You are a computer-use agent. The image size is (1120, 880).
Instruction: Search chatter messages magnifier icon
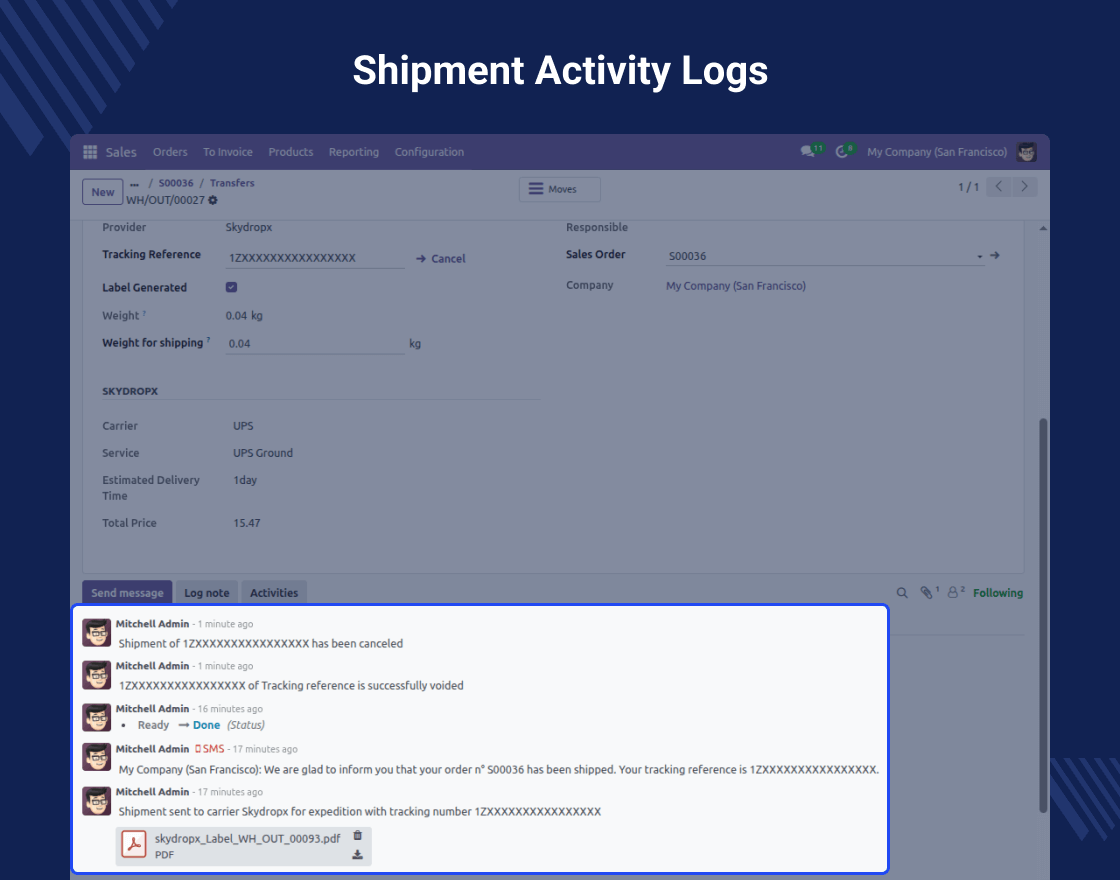[x=902, y=593]
